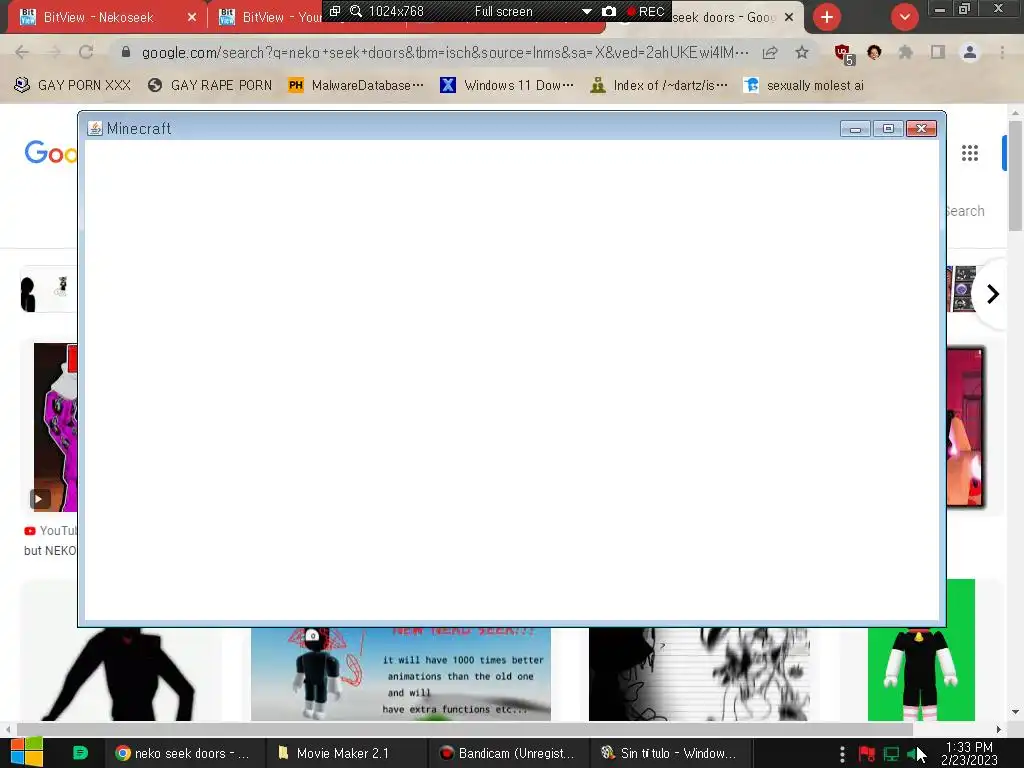The height and width of the screenshot is (768, 1024).
Task: Open the Google apps grid icon
Action: click(970, 153)
